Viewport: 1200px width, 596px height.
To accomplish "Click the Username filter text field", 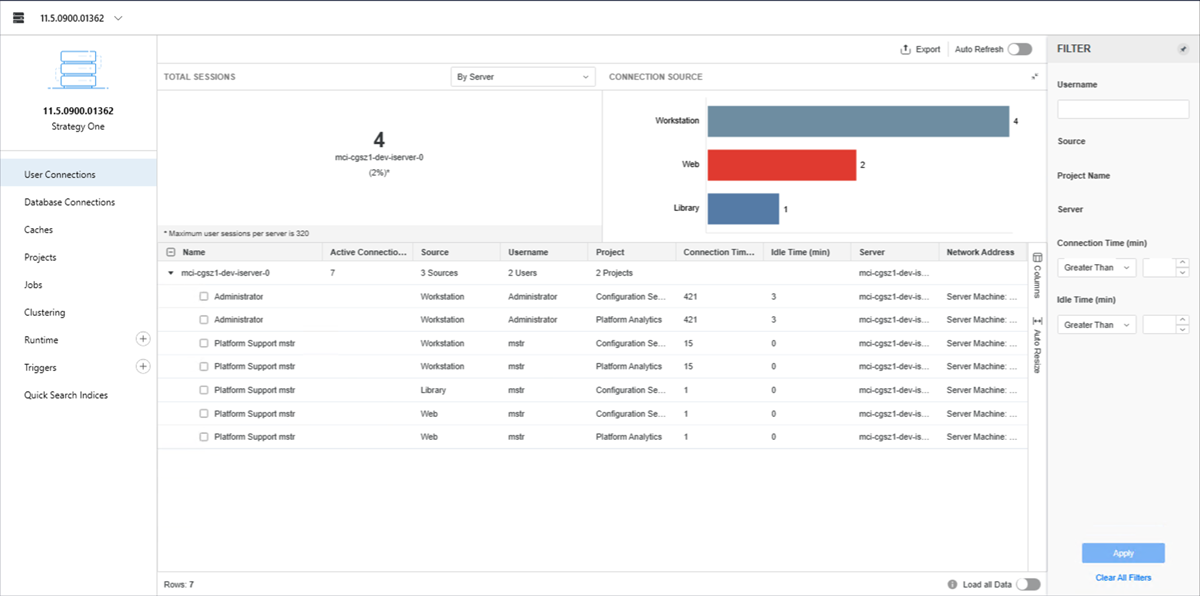I will click(x=1122, y=109).
